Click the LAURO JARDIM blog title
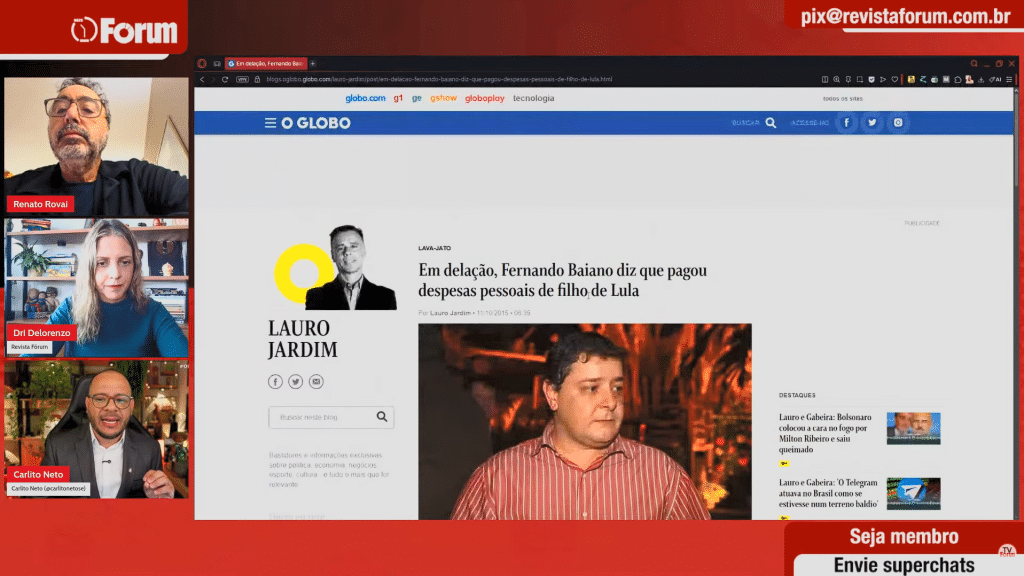Image resolution: width=1024 pixels, height=576 pixels. tap(302, 339)
